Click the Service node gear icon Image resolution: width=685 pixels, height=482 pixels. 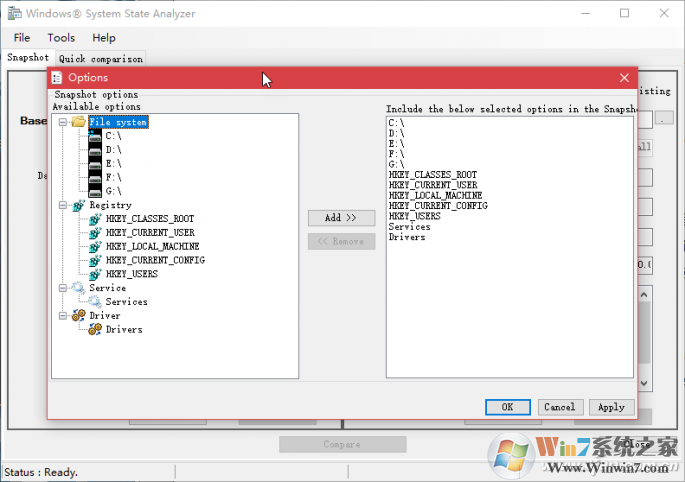[x=79, y=288]
